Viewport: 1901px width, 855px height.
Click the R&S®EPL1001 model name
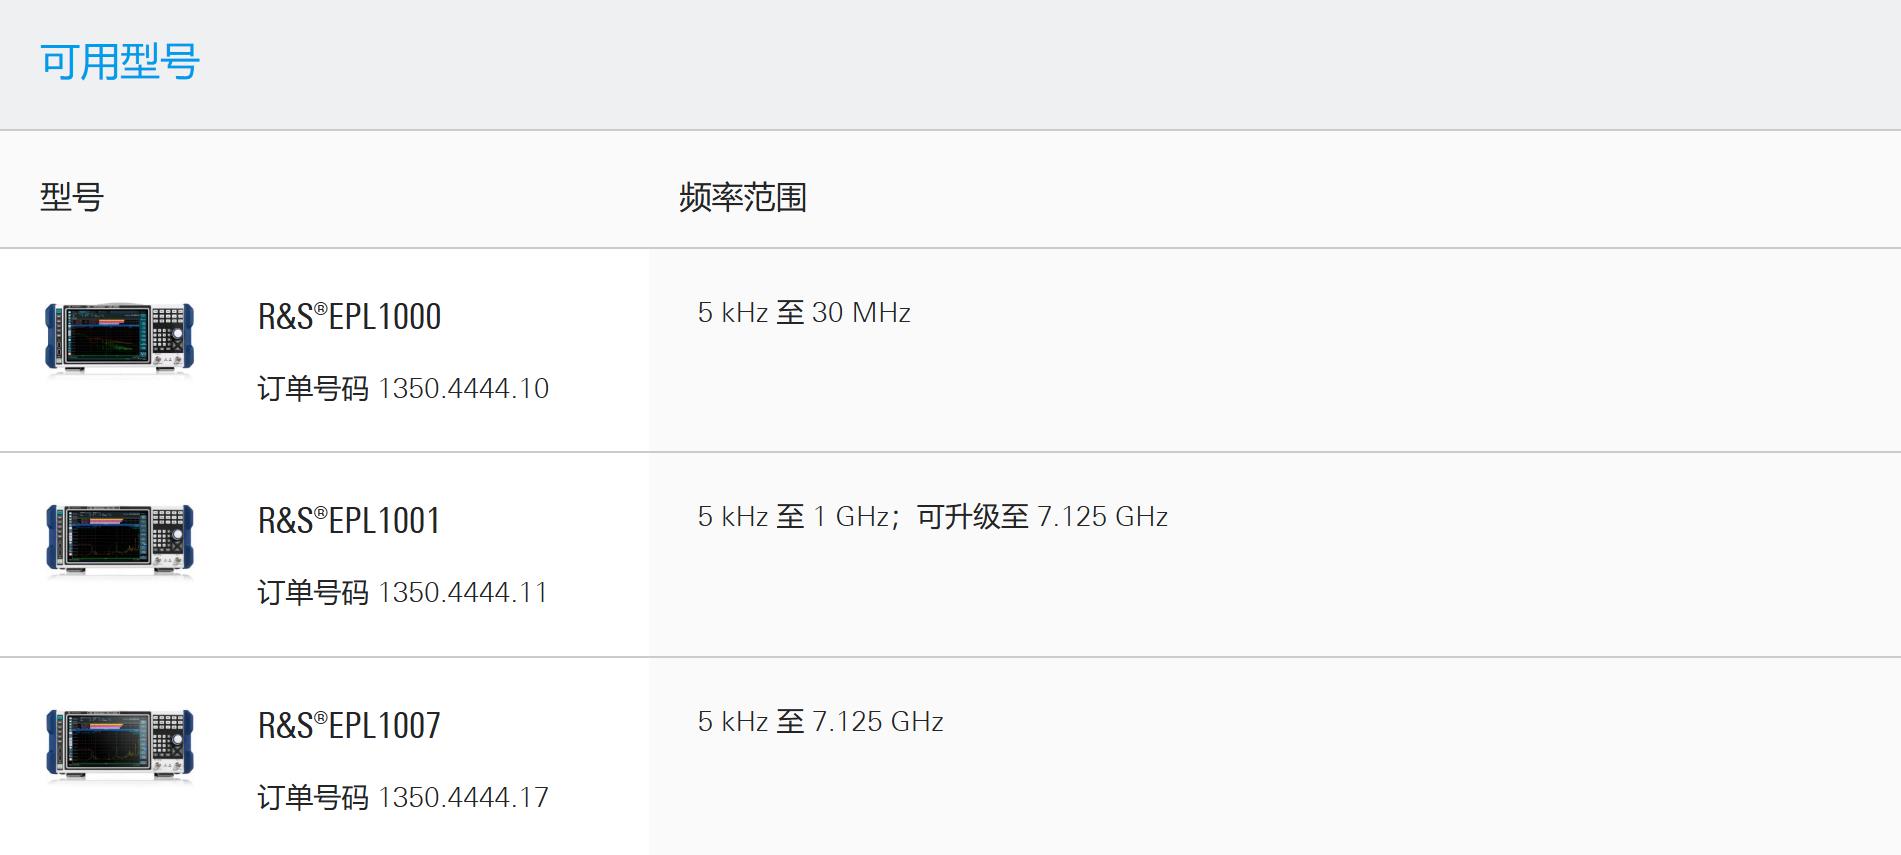pos(349,521)
